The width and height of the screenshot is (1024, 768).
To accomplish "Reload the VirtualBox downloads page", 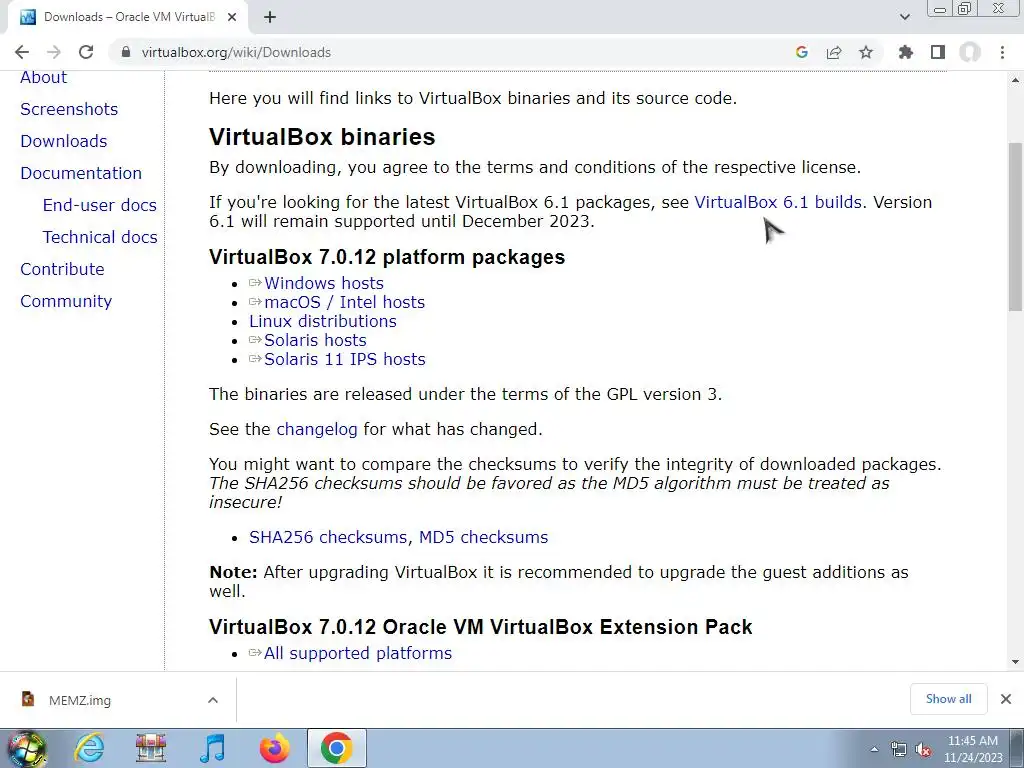I will point(86,52).
